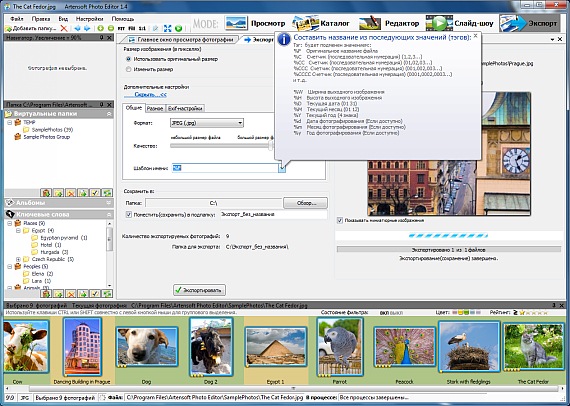570x406 pixels.
Task: Click last icon in virtual folders toolbar
Action: tap(107, 193)
